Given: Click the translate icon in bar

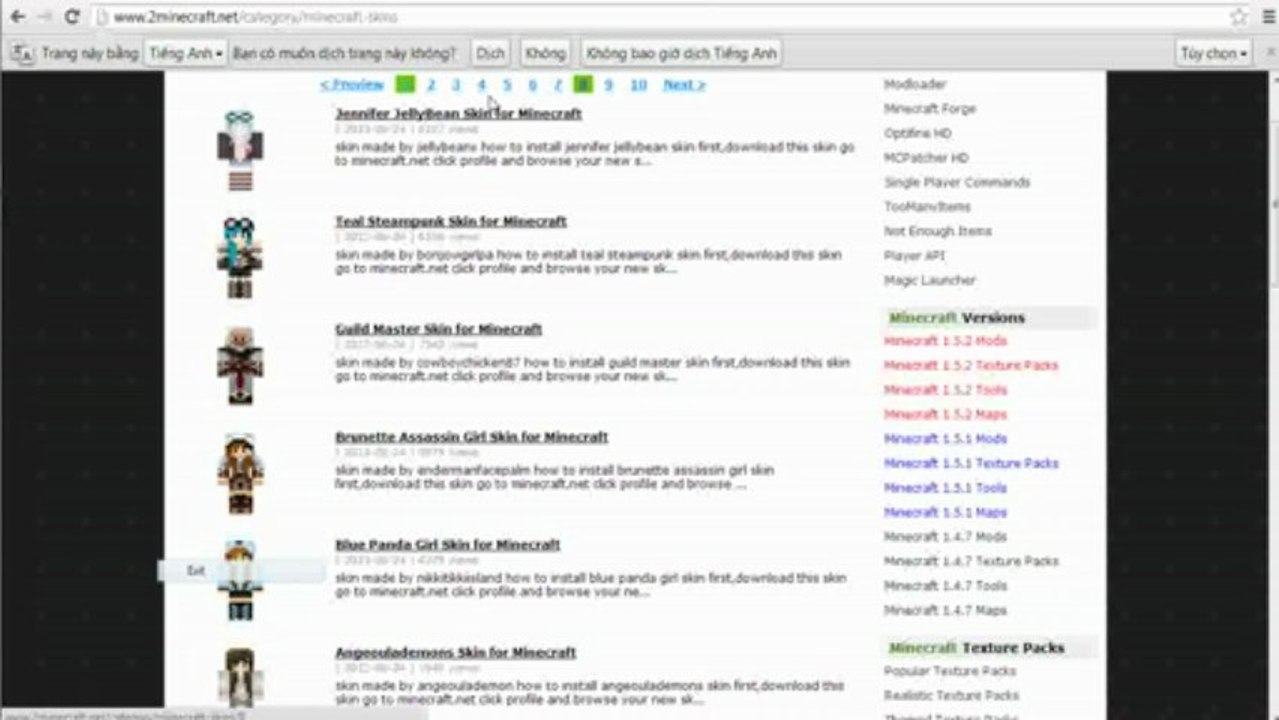Looking at the screenshot, I should [x=22, y=53].
